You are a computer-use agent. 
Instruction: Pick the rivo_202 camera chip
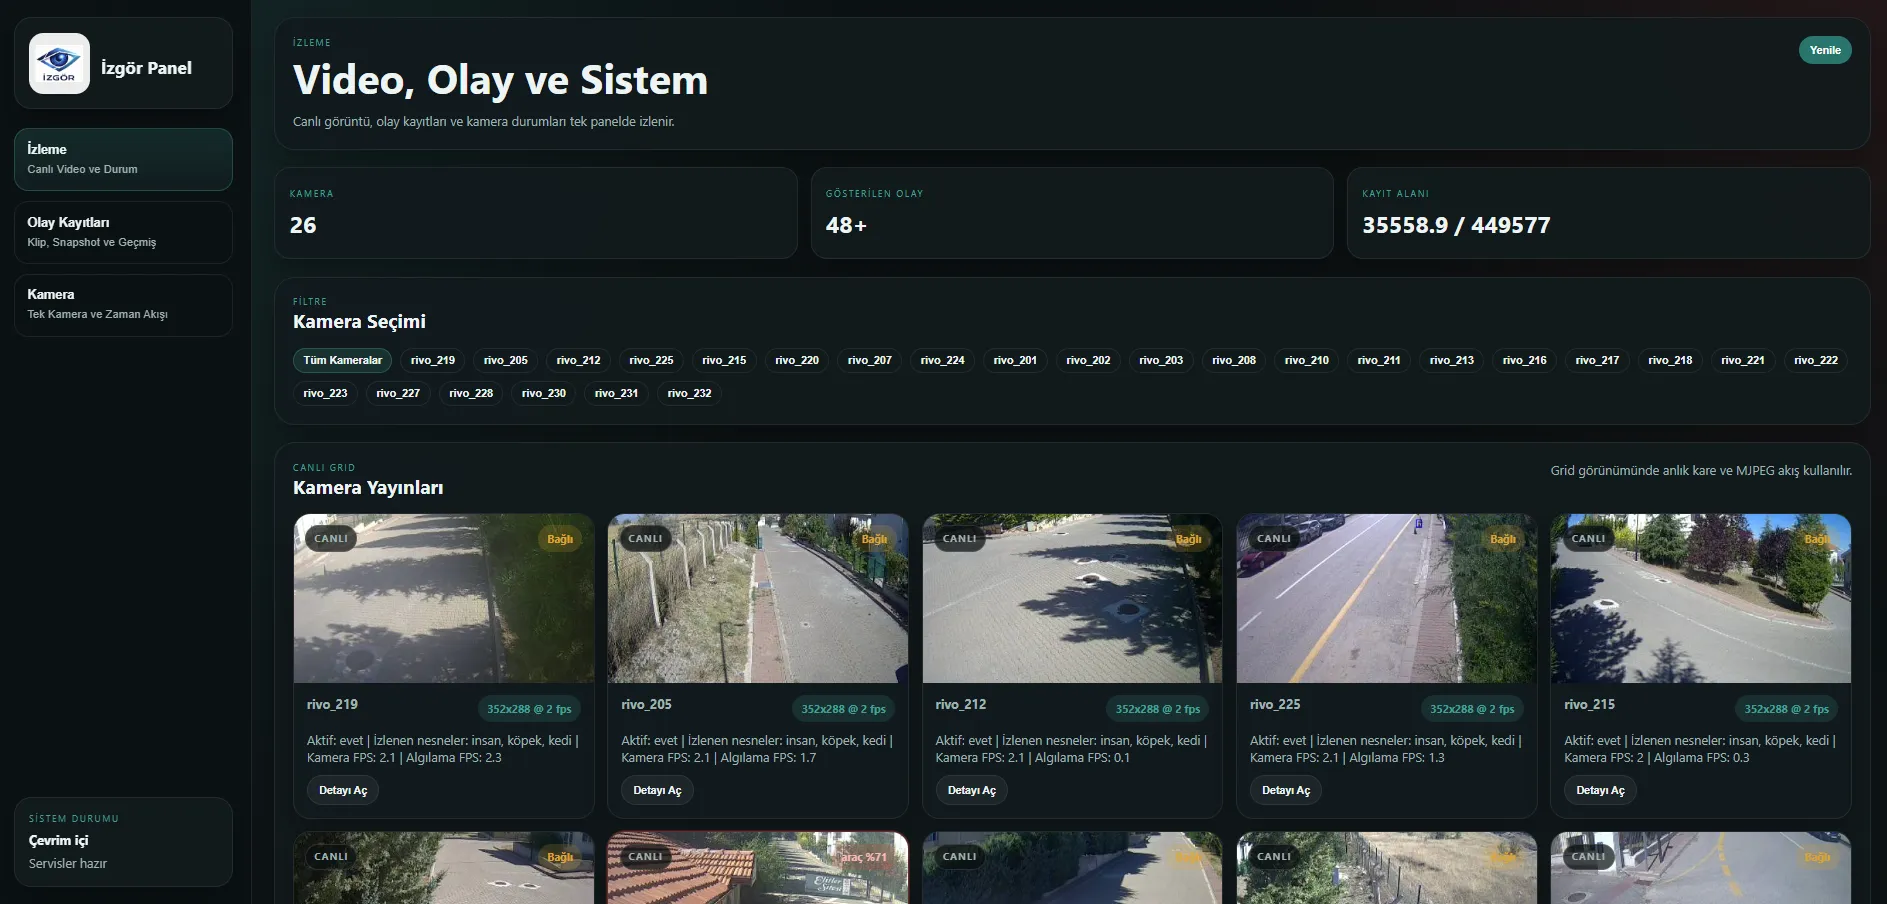pos(1089,360)
